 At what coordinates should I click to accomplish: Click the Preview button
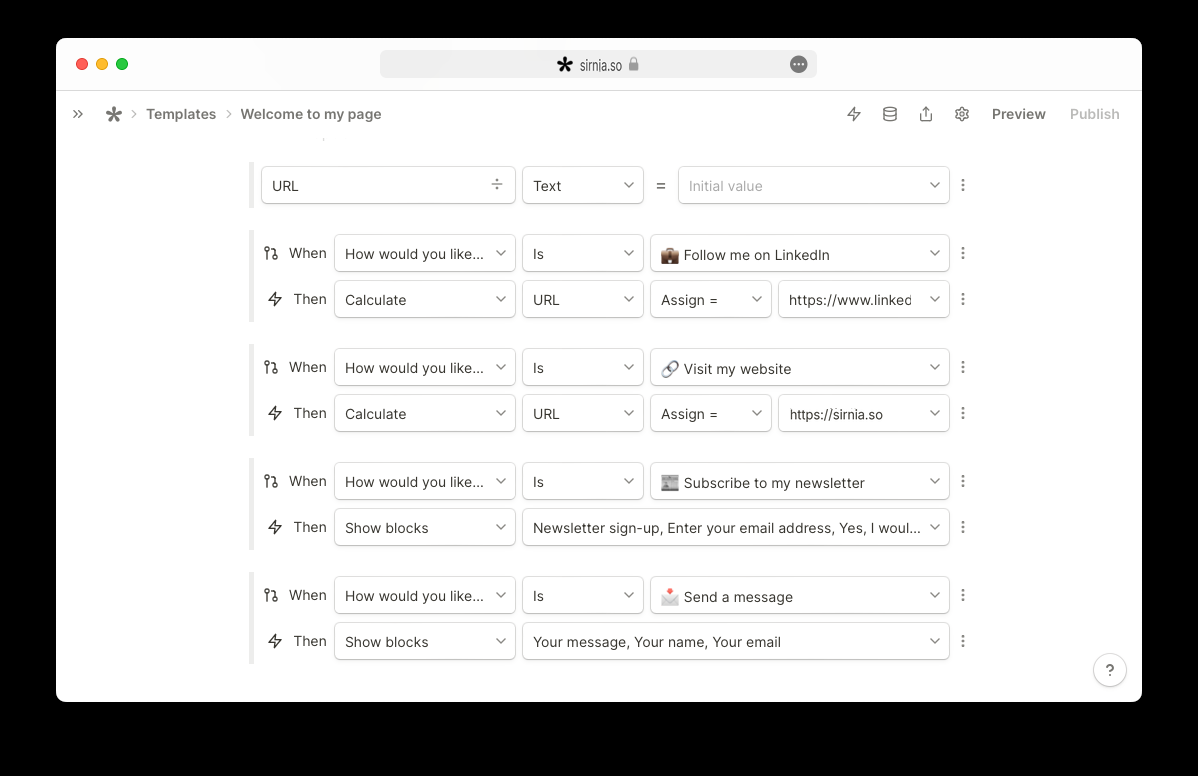[1018, 115]
